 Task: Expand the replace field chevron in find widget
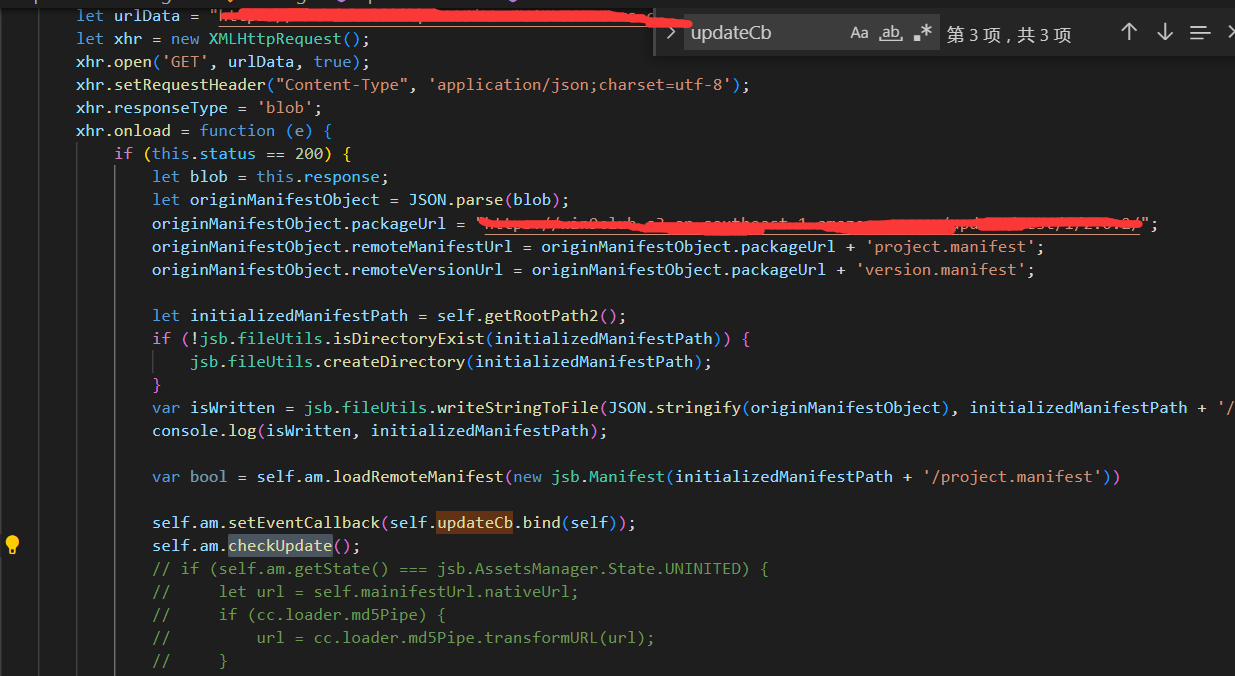(x=670, y=33)
